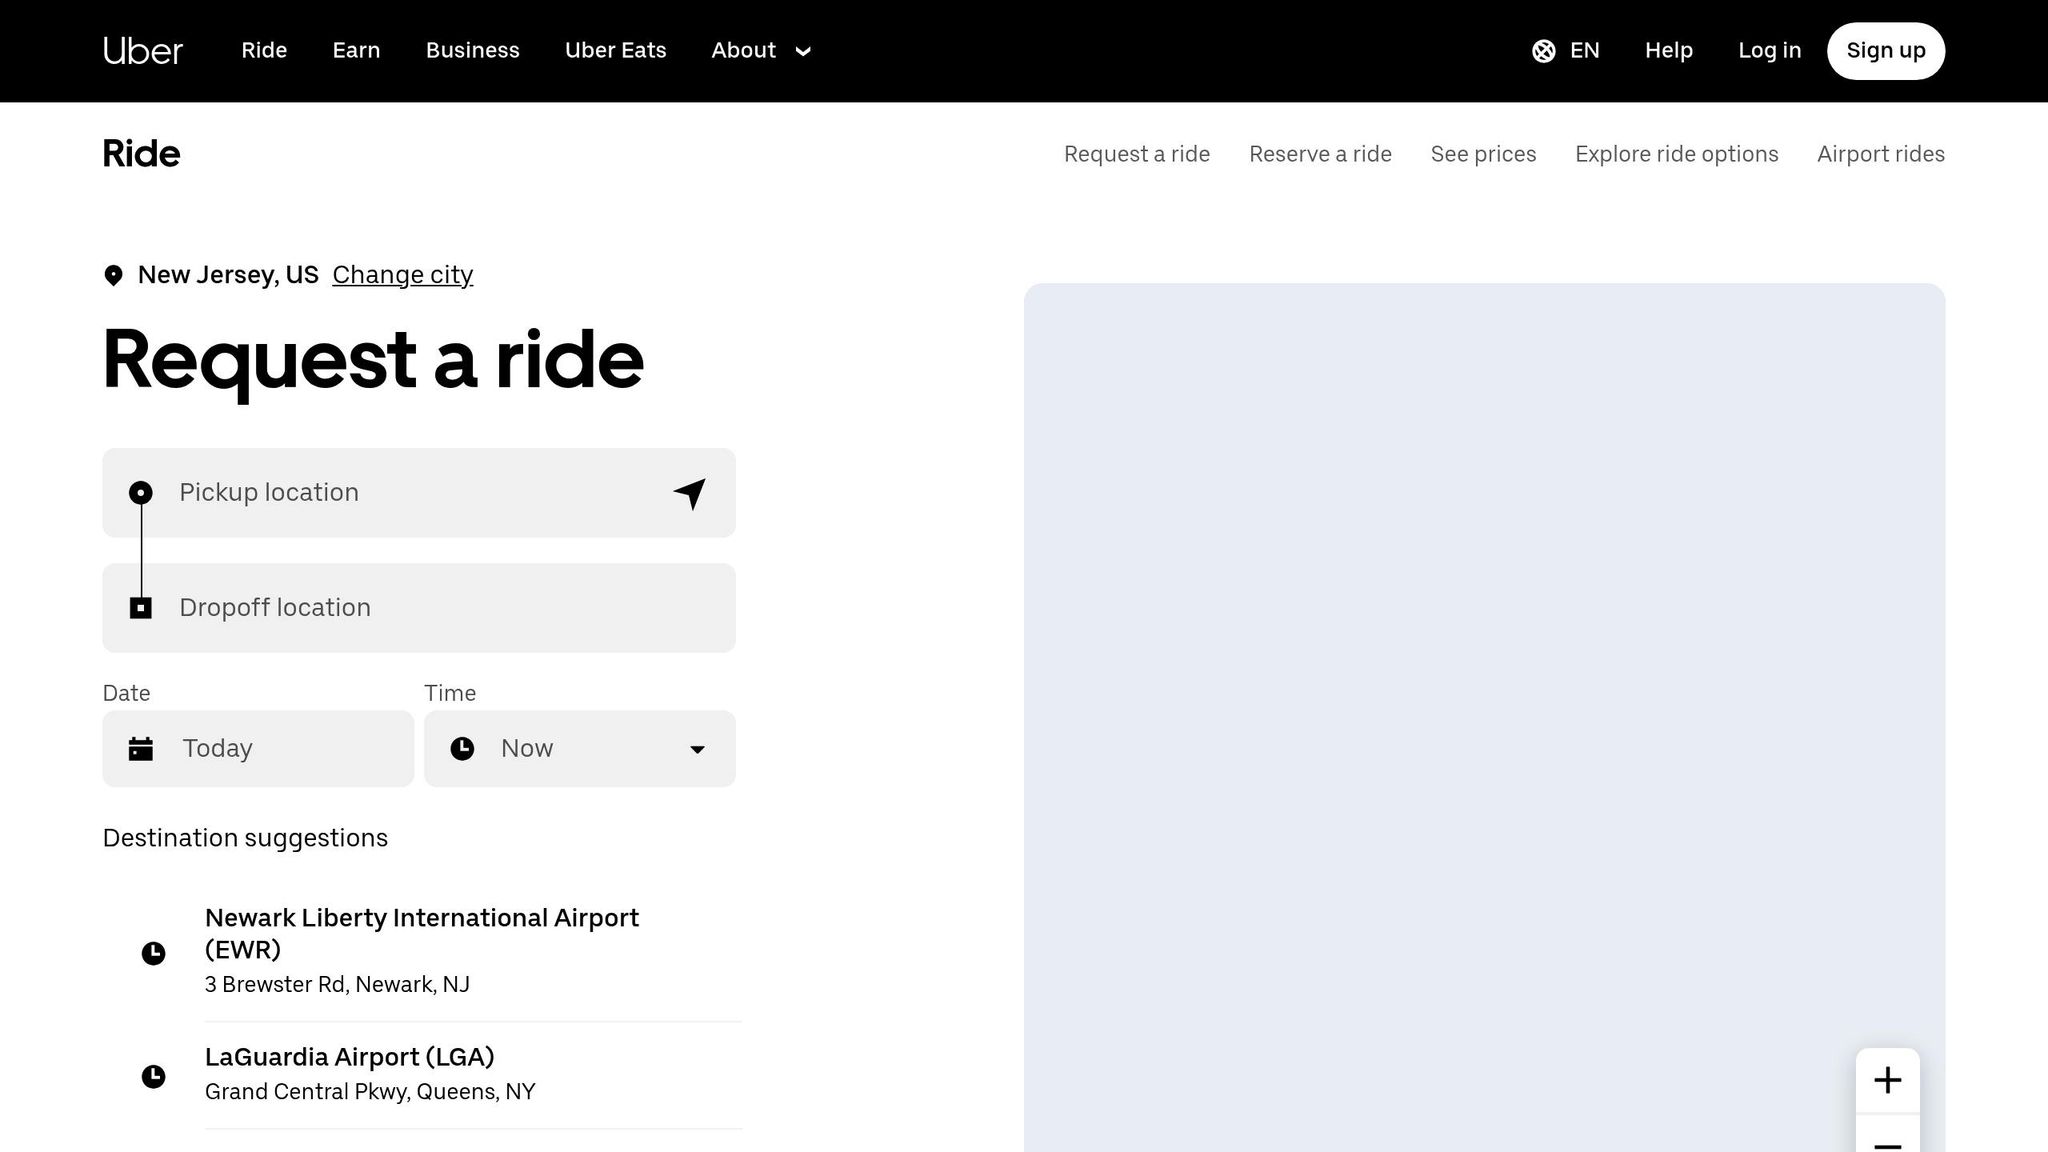Viewport: 2048px width, 1152px height.
Task: Zoom out on the map with minus icon
Action: [1887, 1146]
